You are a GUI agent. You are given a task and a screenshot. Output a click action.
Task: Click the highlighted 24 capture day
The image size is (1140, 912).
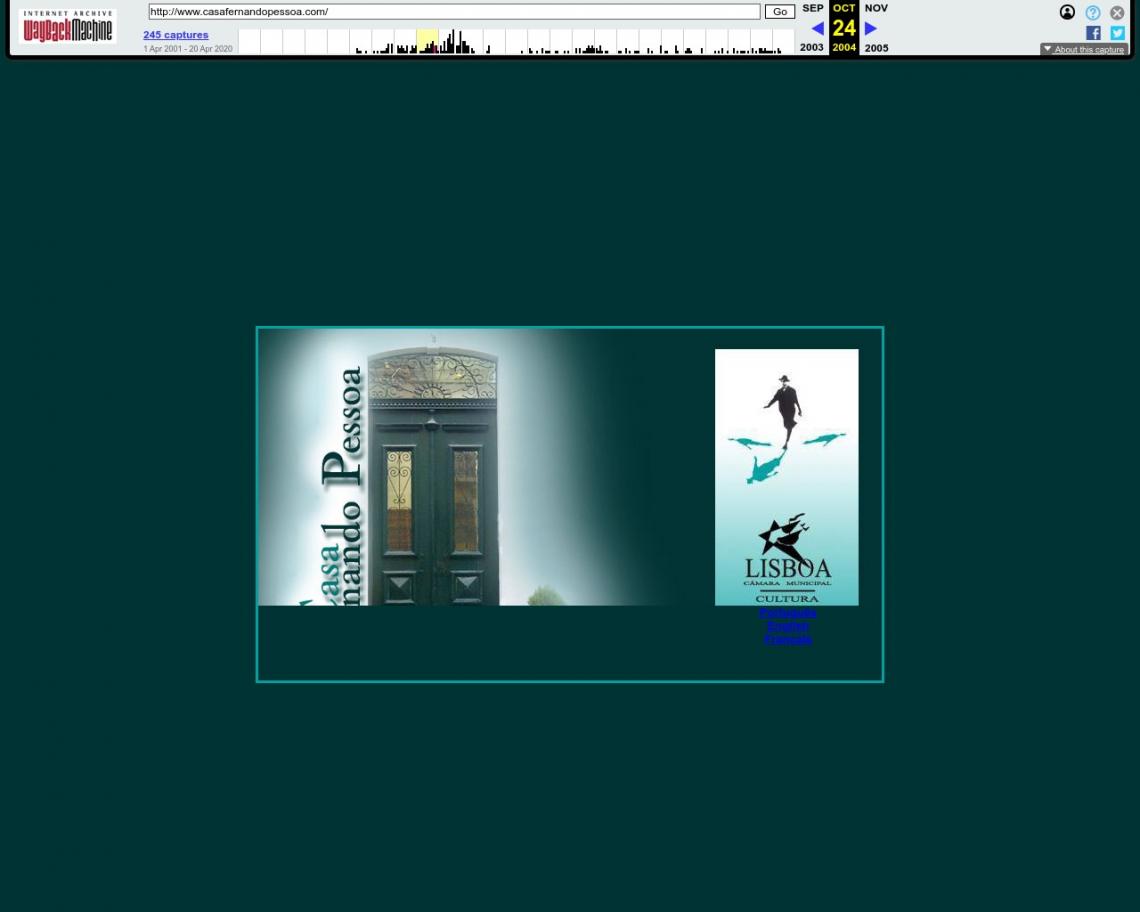pyautogui.click(x=843, y=28)
